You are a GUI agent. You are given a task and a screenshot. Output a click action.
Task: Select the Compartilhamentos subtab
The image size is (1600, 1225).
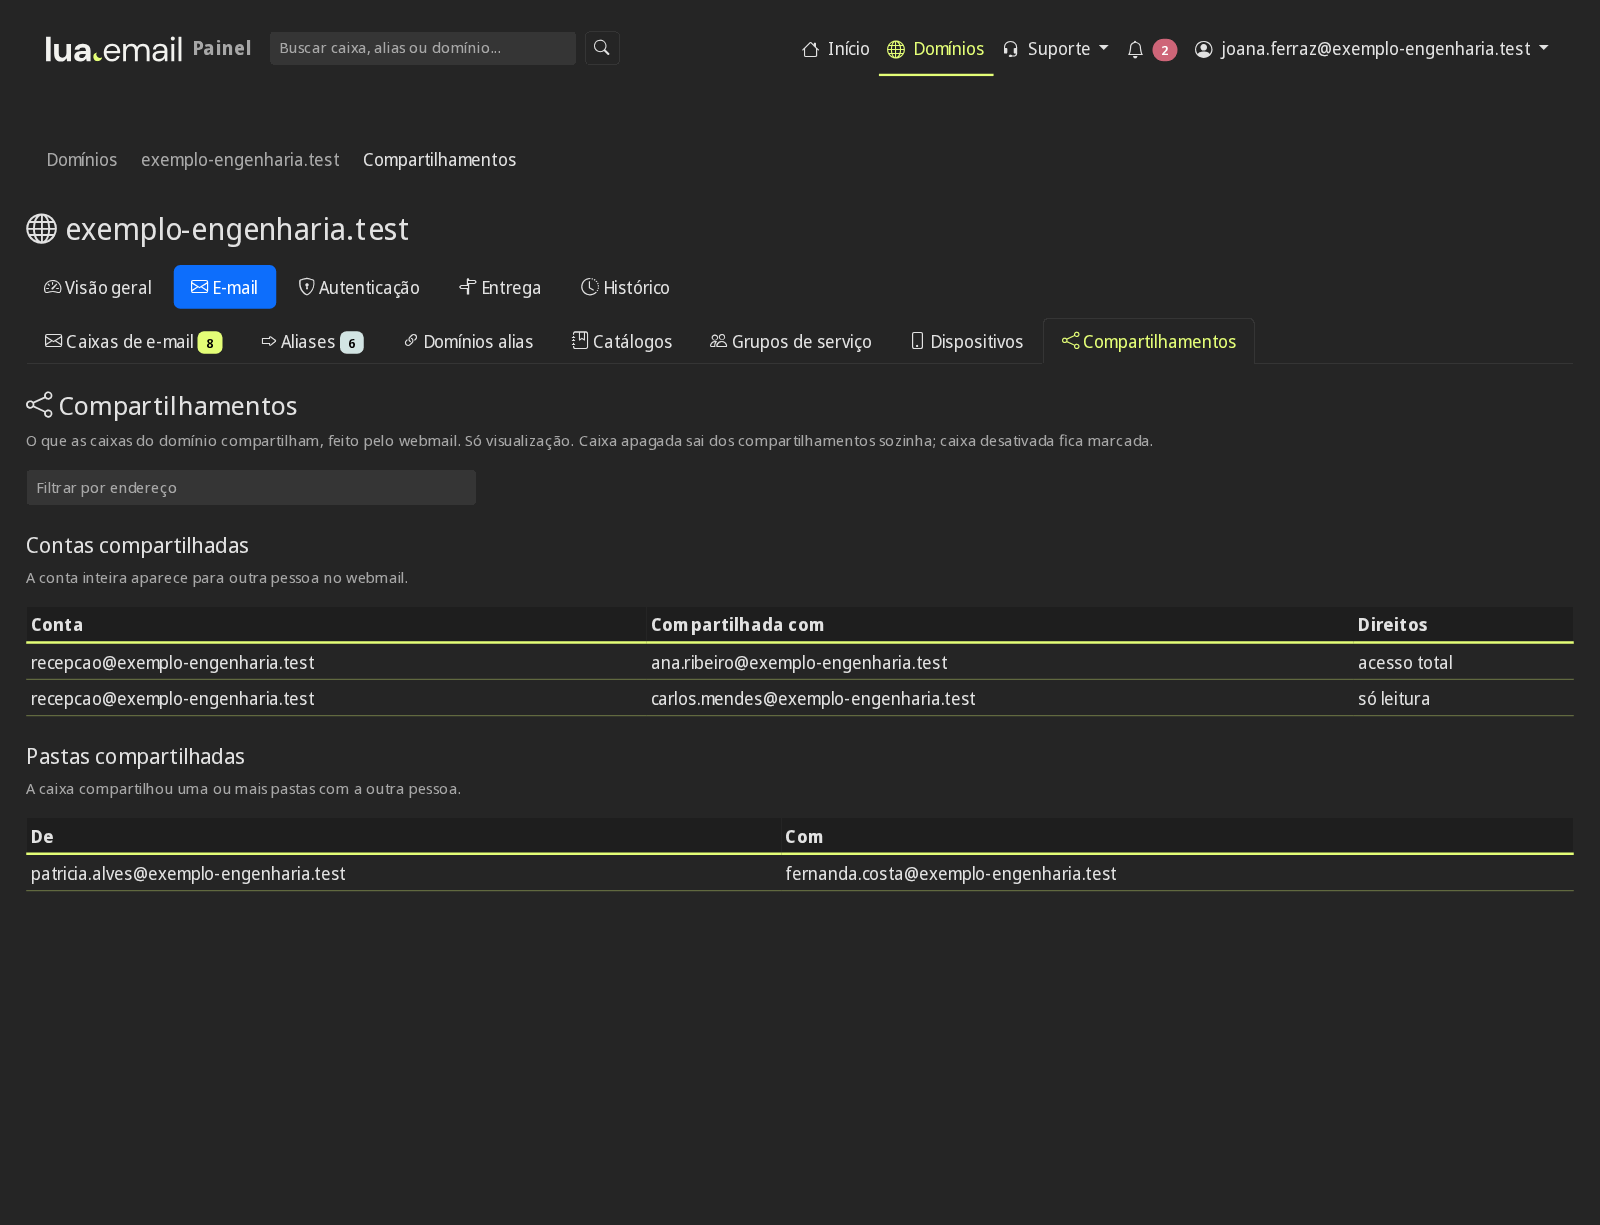point(1149,341)
